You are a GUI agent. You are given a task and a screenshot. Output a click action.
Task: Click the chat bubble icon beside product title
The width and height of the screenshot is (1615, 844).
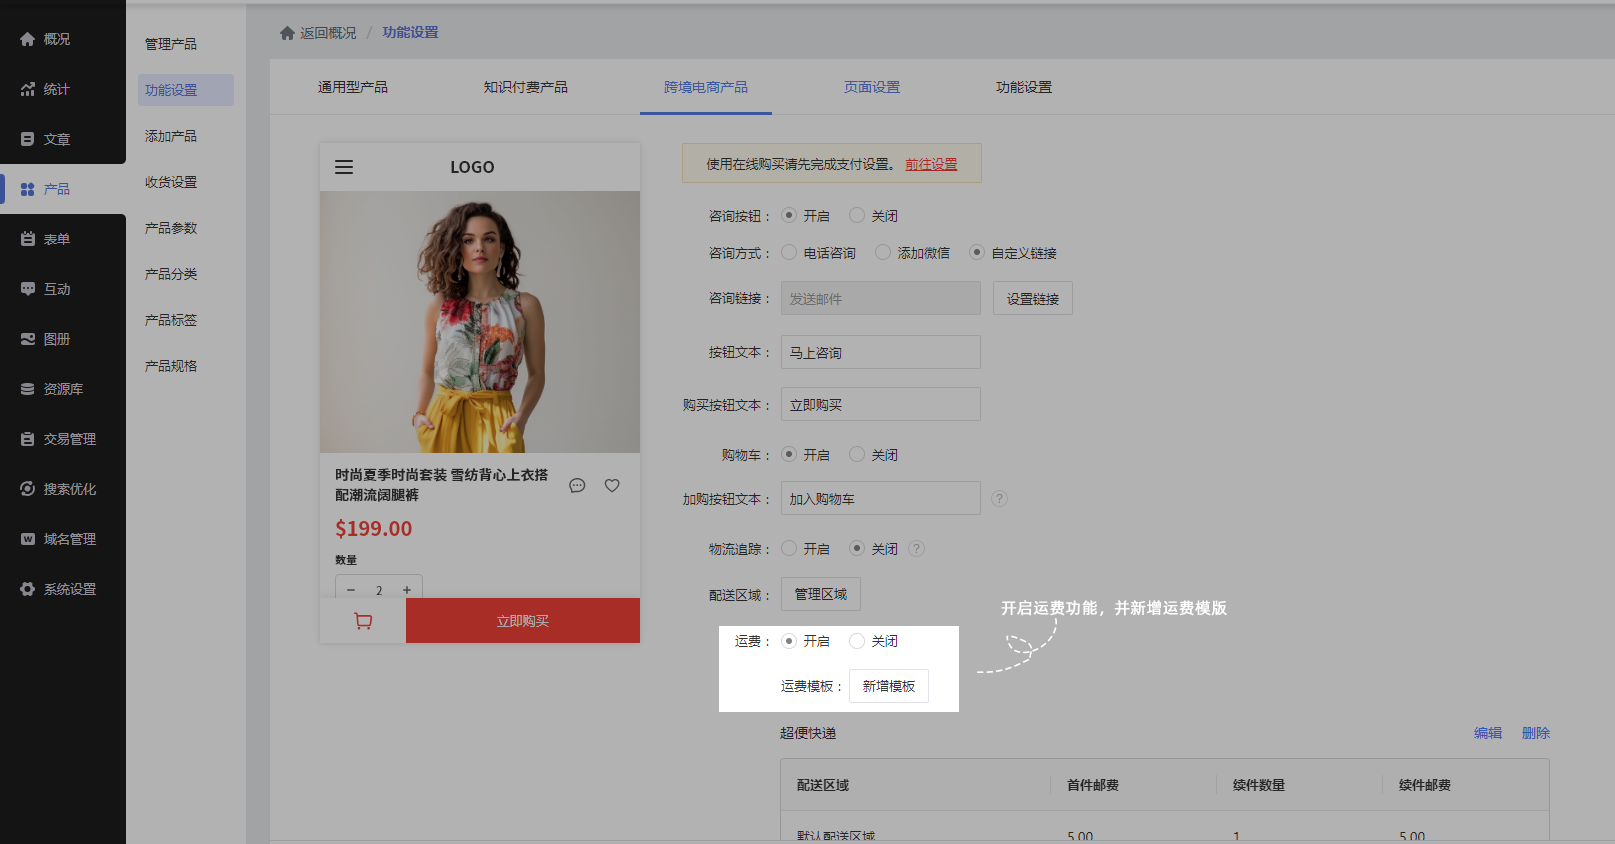(577, 485)
